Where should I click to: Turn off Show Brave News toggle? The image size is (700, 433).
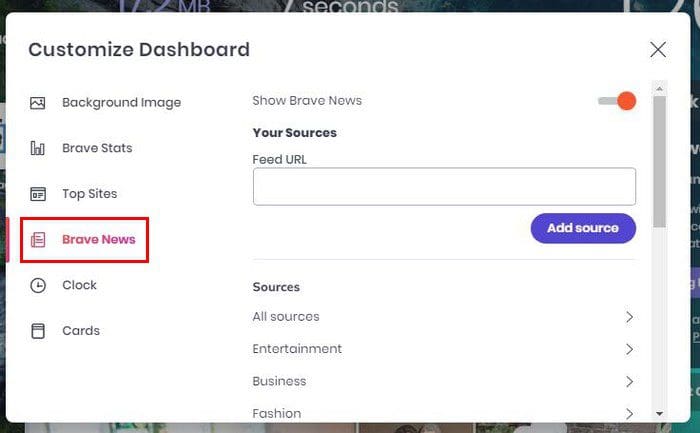tap(617, 101)
